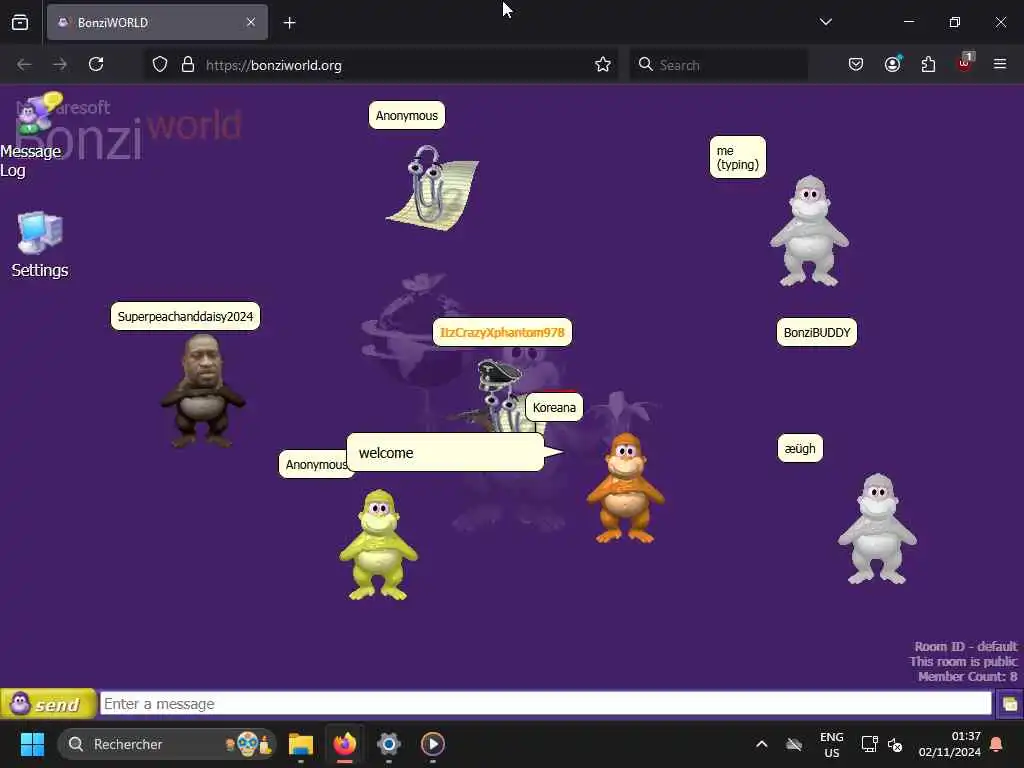The width and height of the screenshot is (1024, 768).
Task: Open the list all tabs dropdown
Action: tap(825, 22)
